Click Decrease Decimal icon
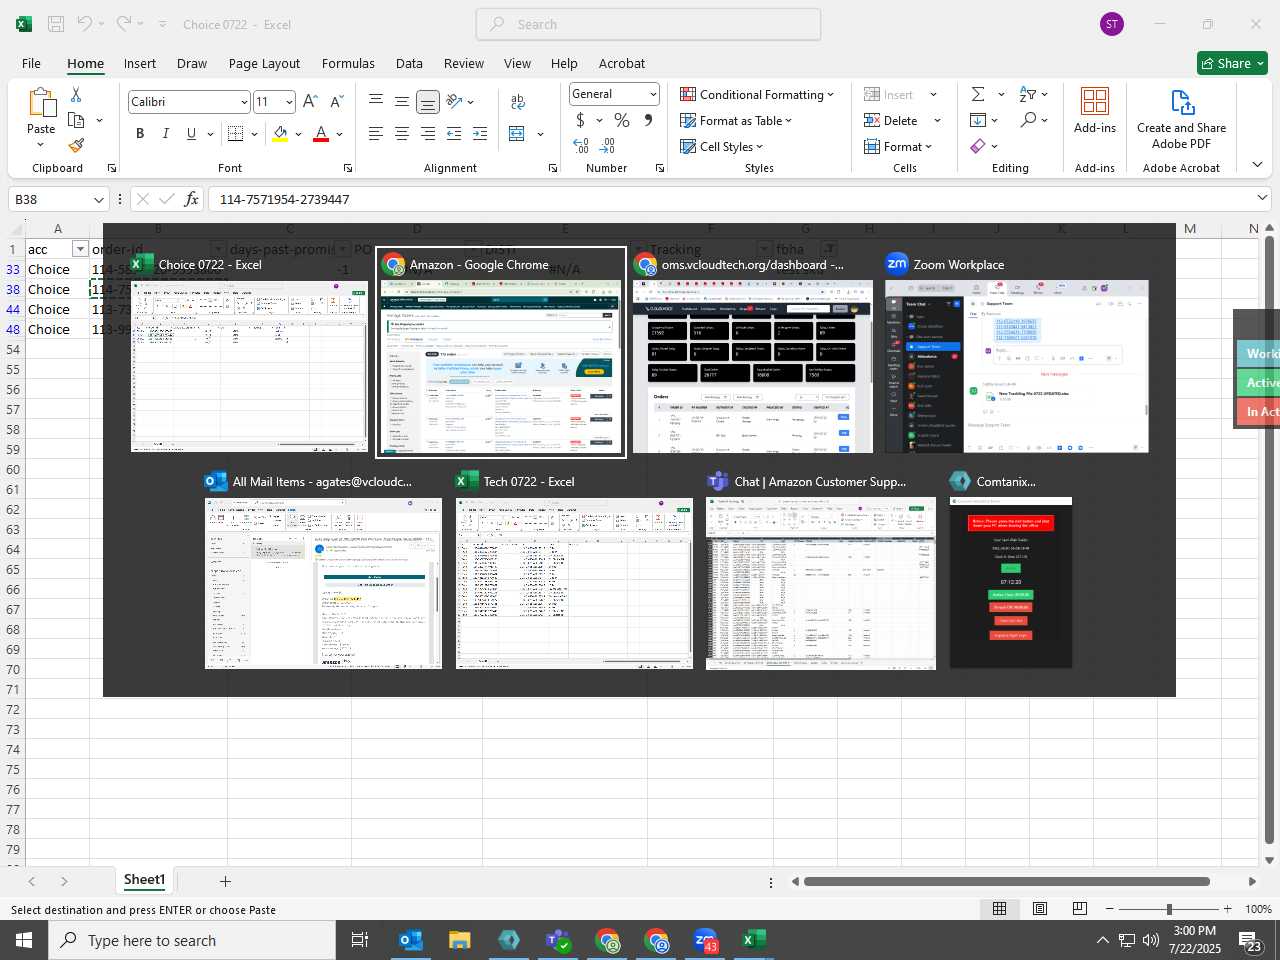The height and width of the screenshot is (960, 1280). [607, 146]
